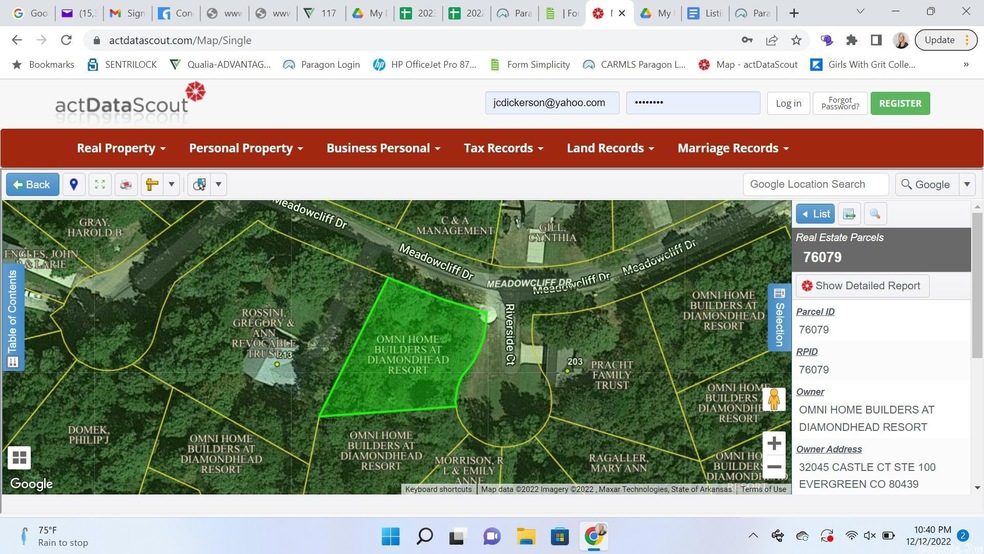Toggle the Selection side tab

[779, 318]
